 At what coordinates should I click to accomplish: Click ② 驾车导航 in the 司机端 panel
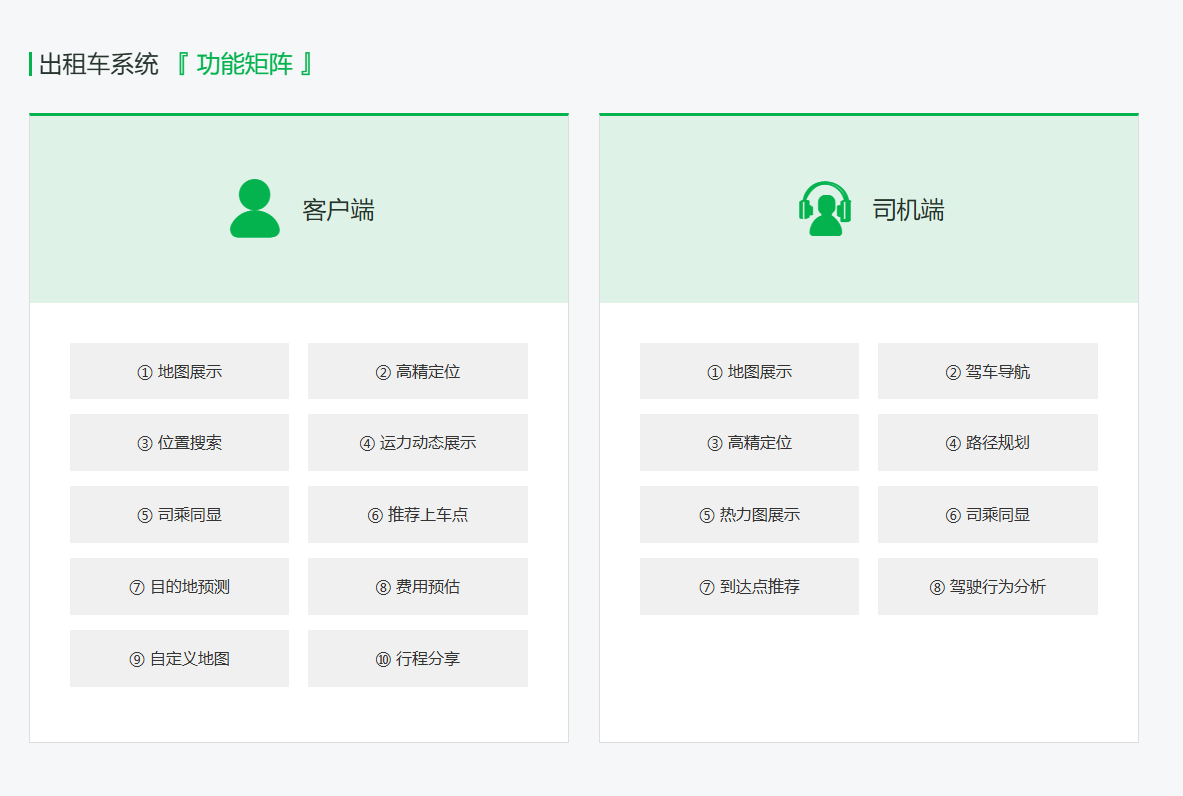pyautogui.click(x=987, y=370)
